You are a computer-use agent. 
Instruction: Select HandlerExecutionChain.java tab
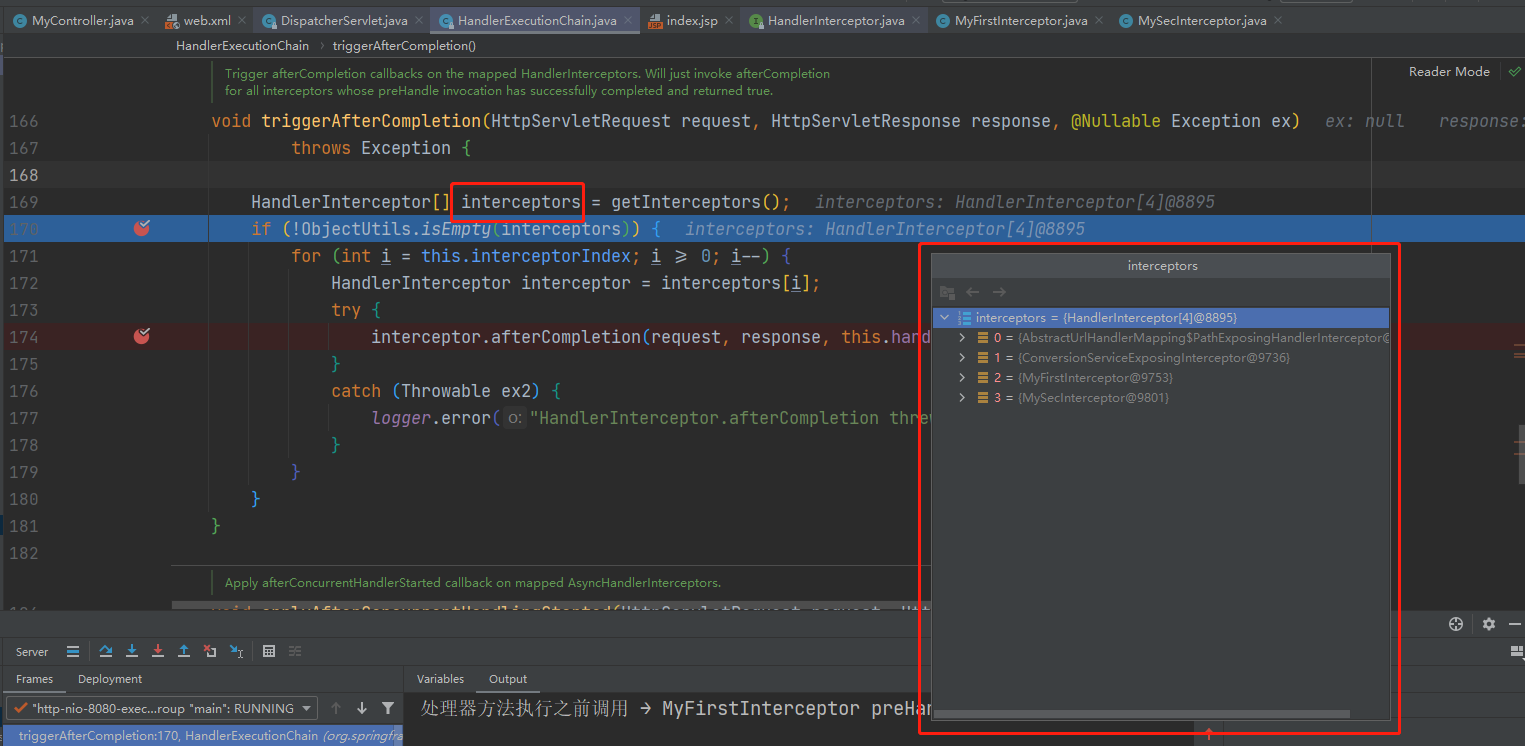click(537, 20)
